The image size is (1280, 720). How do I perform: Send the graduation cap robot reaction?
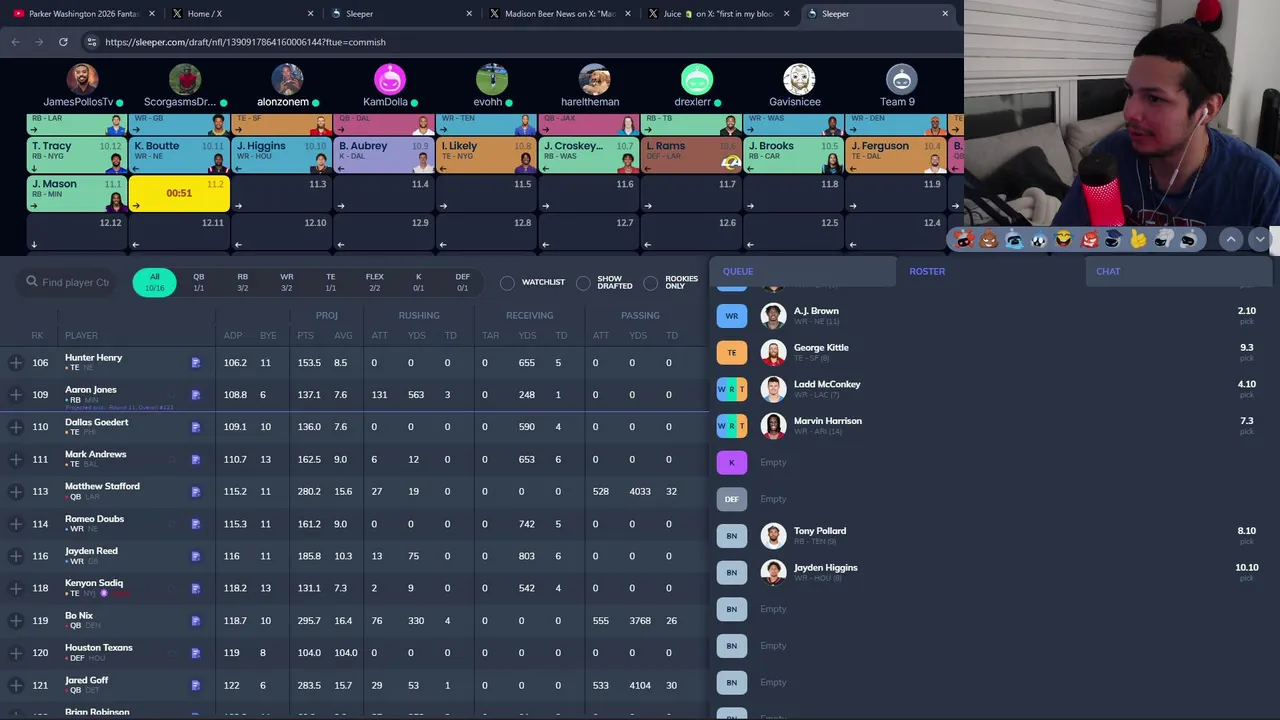tap(1113, 239)
